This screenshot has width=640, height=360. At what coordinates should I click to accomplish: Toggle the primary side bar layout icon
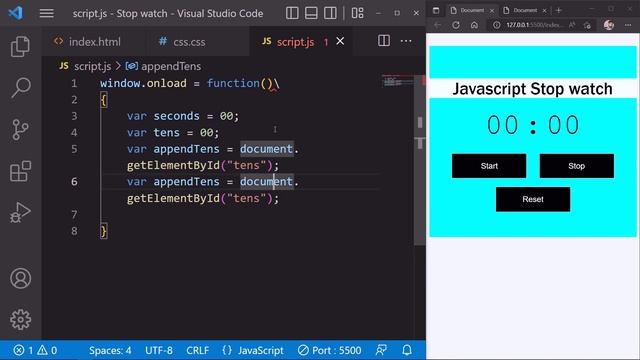[292, 13]
